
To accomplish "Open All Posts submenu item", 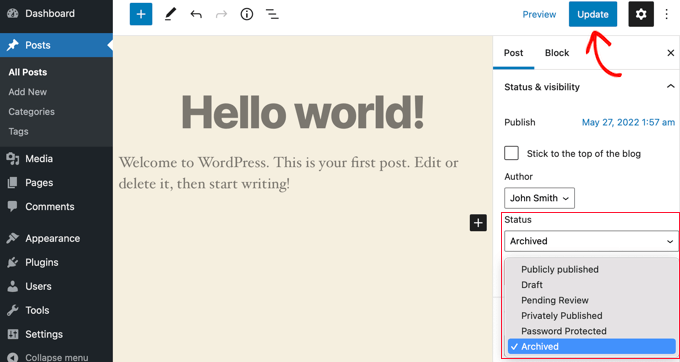I will click(28, 72).
